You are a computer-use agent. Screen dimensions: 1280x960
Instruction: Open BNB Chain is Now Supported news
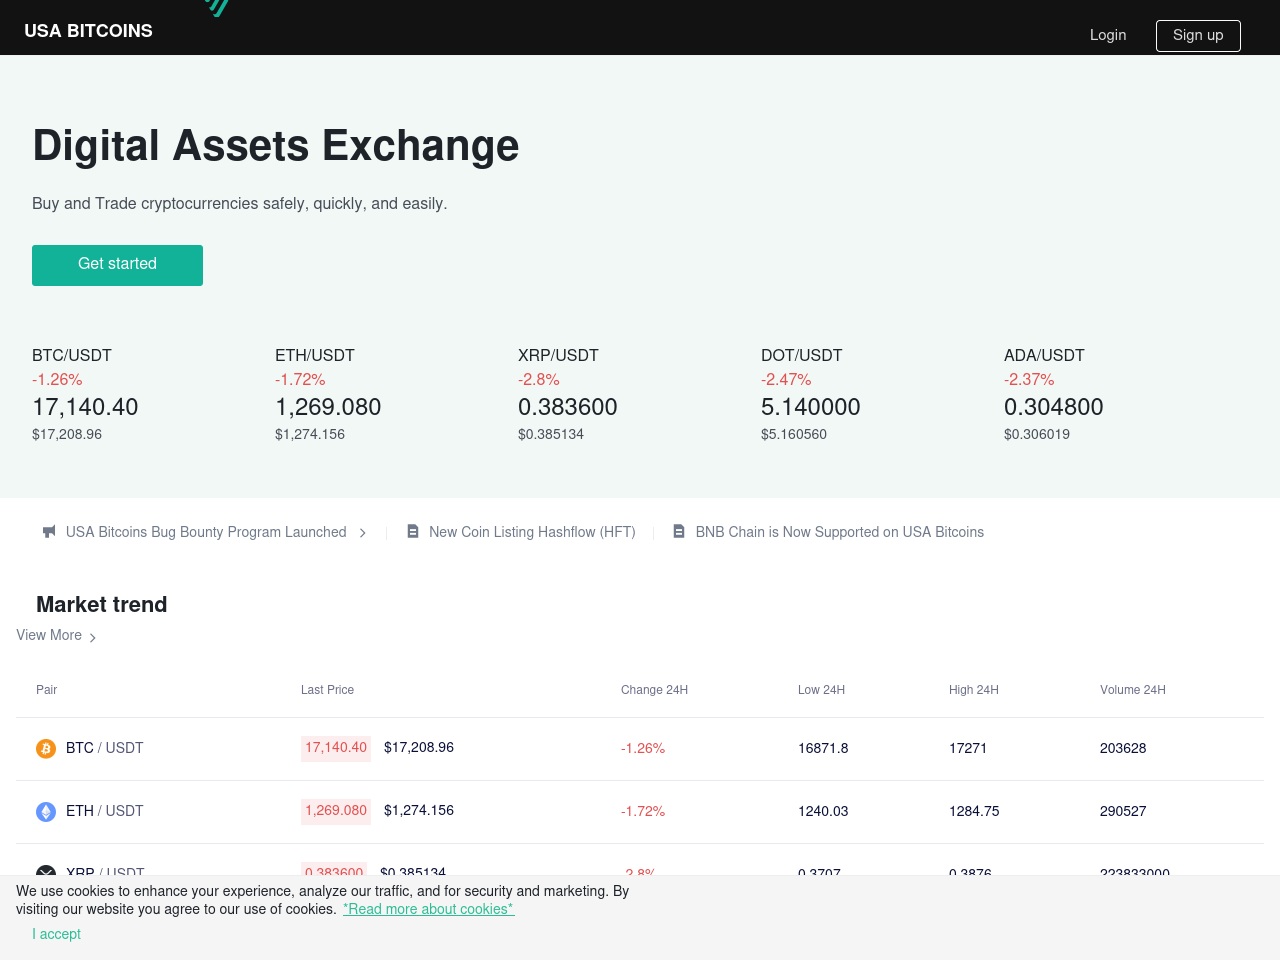point(840,532)
